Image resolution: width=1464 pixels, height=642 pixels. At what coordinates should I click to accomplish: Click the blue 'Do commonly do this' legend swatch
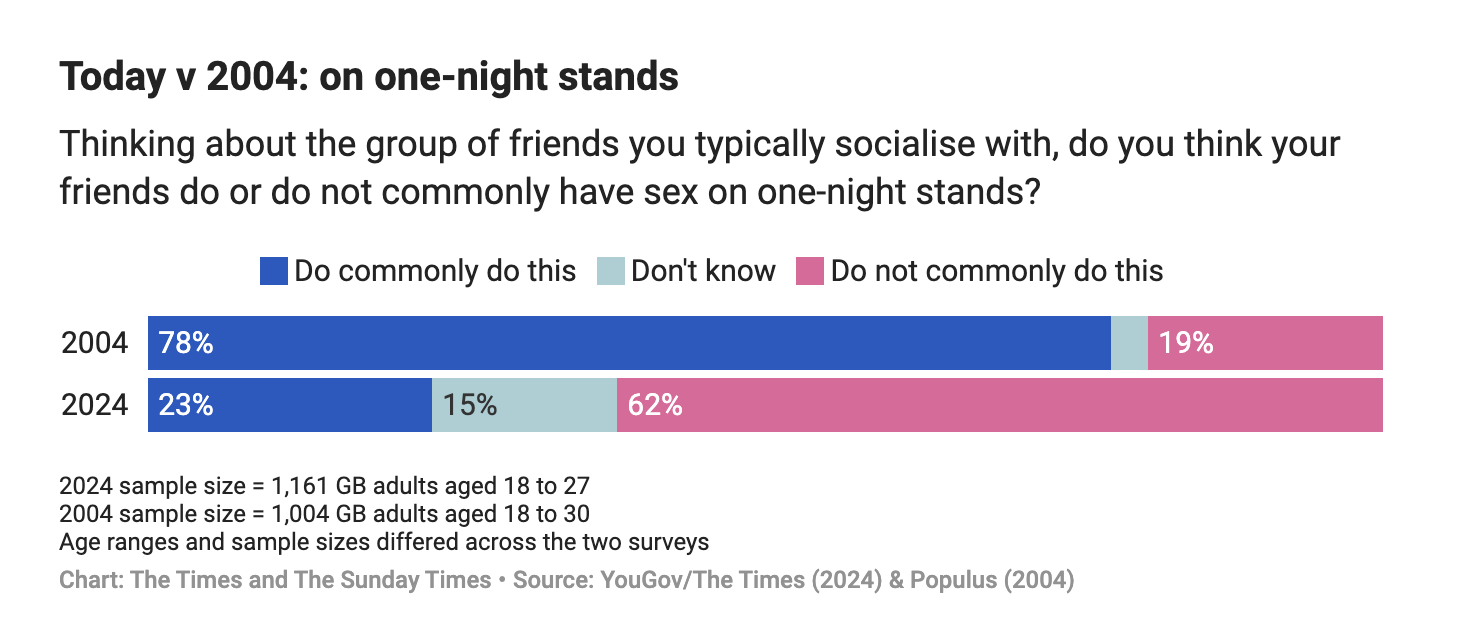pos(274,271)
